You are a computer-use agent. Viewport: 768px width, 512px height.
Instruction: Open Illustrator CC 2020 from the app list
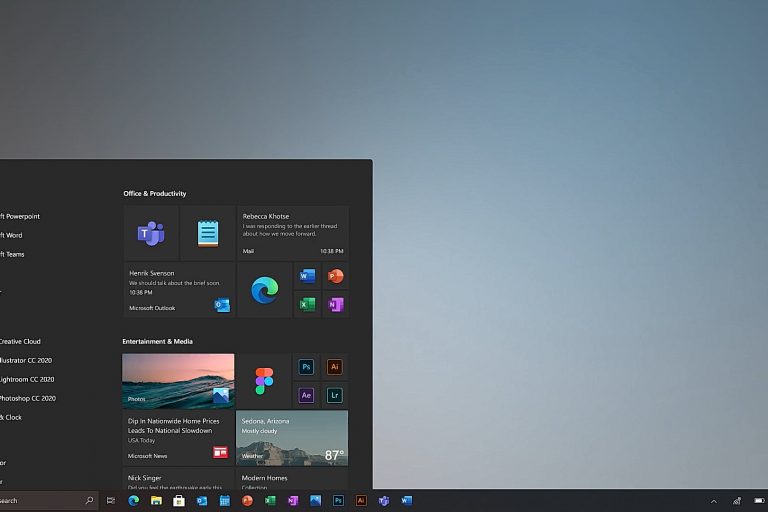point(26,361)
